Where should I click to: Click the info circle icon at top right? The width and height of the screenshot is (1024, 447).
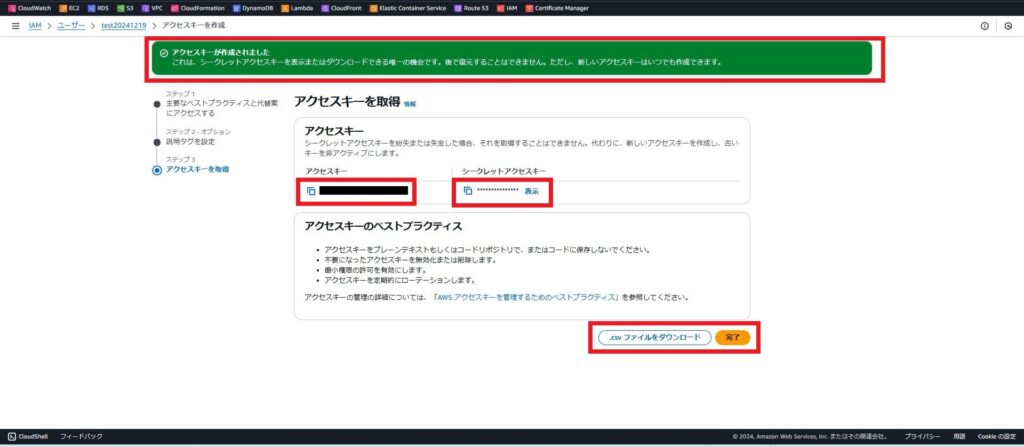tap(984, 25)
